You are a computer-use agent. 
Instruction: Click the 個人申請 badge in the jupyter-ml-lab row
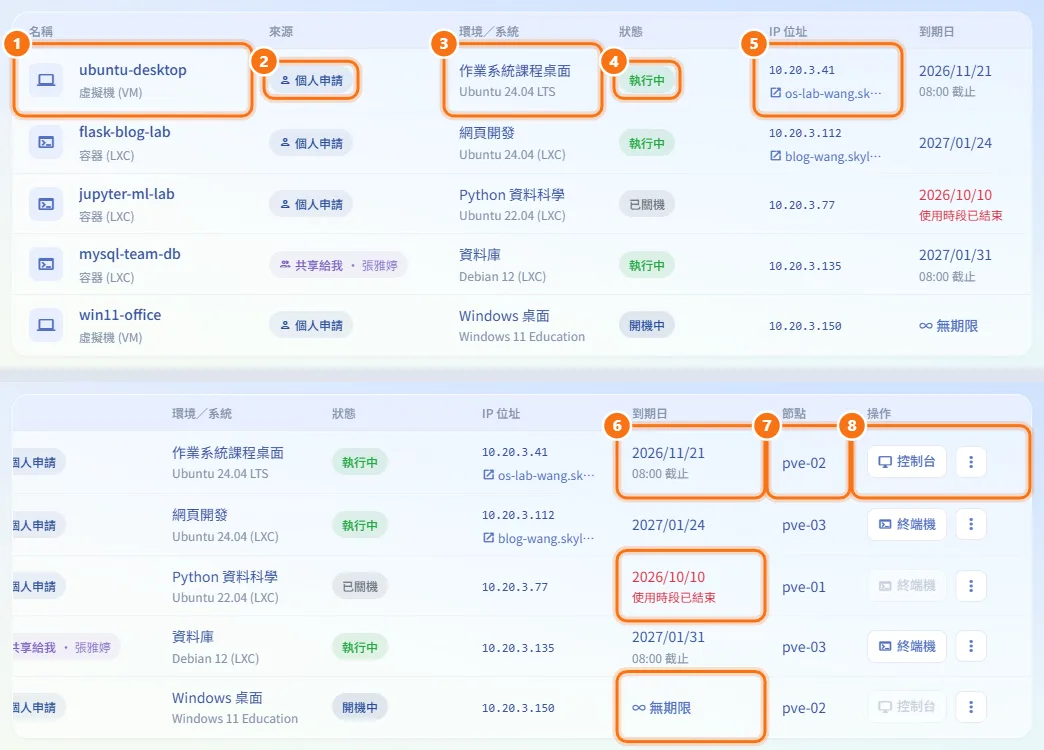[x=311, y=204]
